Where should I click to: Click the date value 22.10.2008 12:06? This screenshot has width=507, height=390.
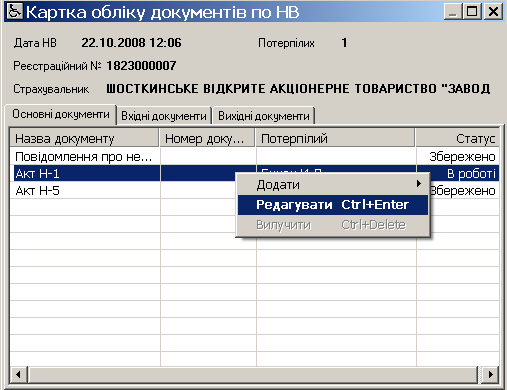click(x=131, y=43)
